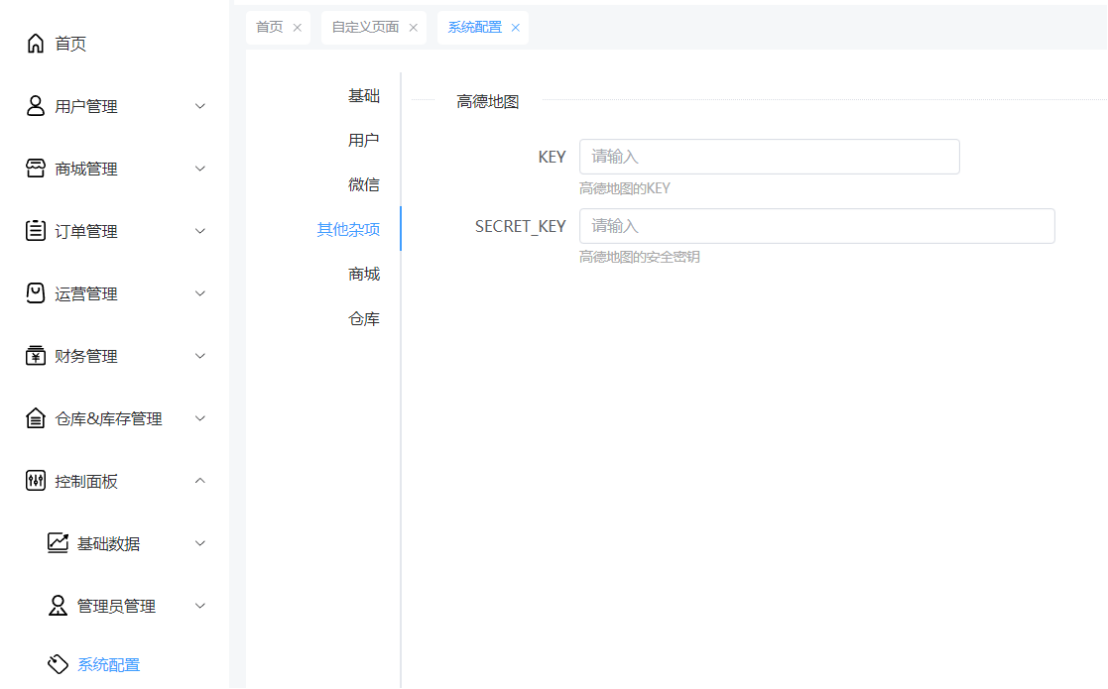Close the 系统配置 tab

[x=516, y=28]
